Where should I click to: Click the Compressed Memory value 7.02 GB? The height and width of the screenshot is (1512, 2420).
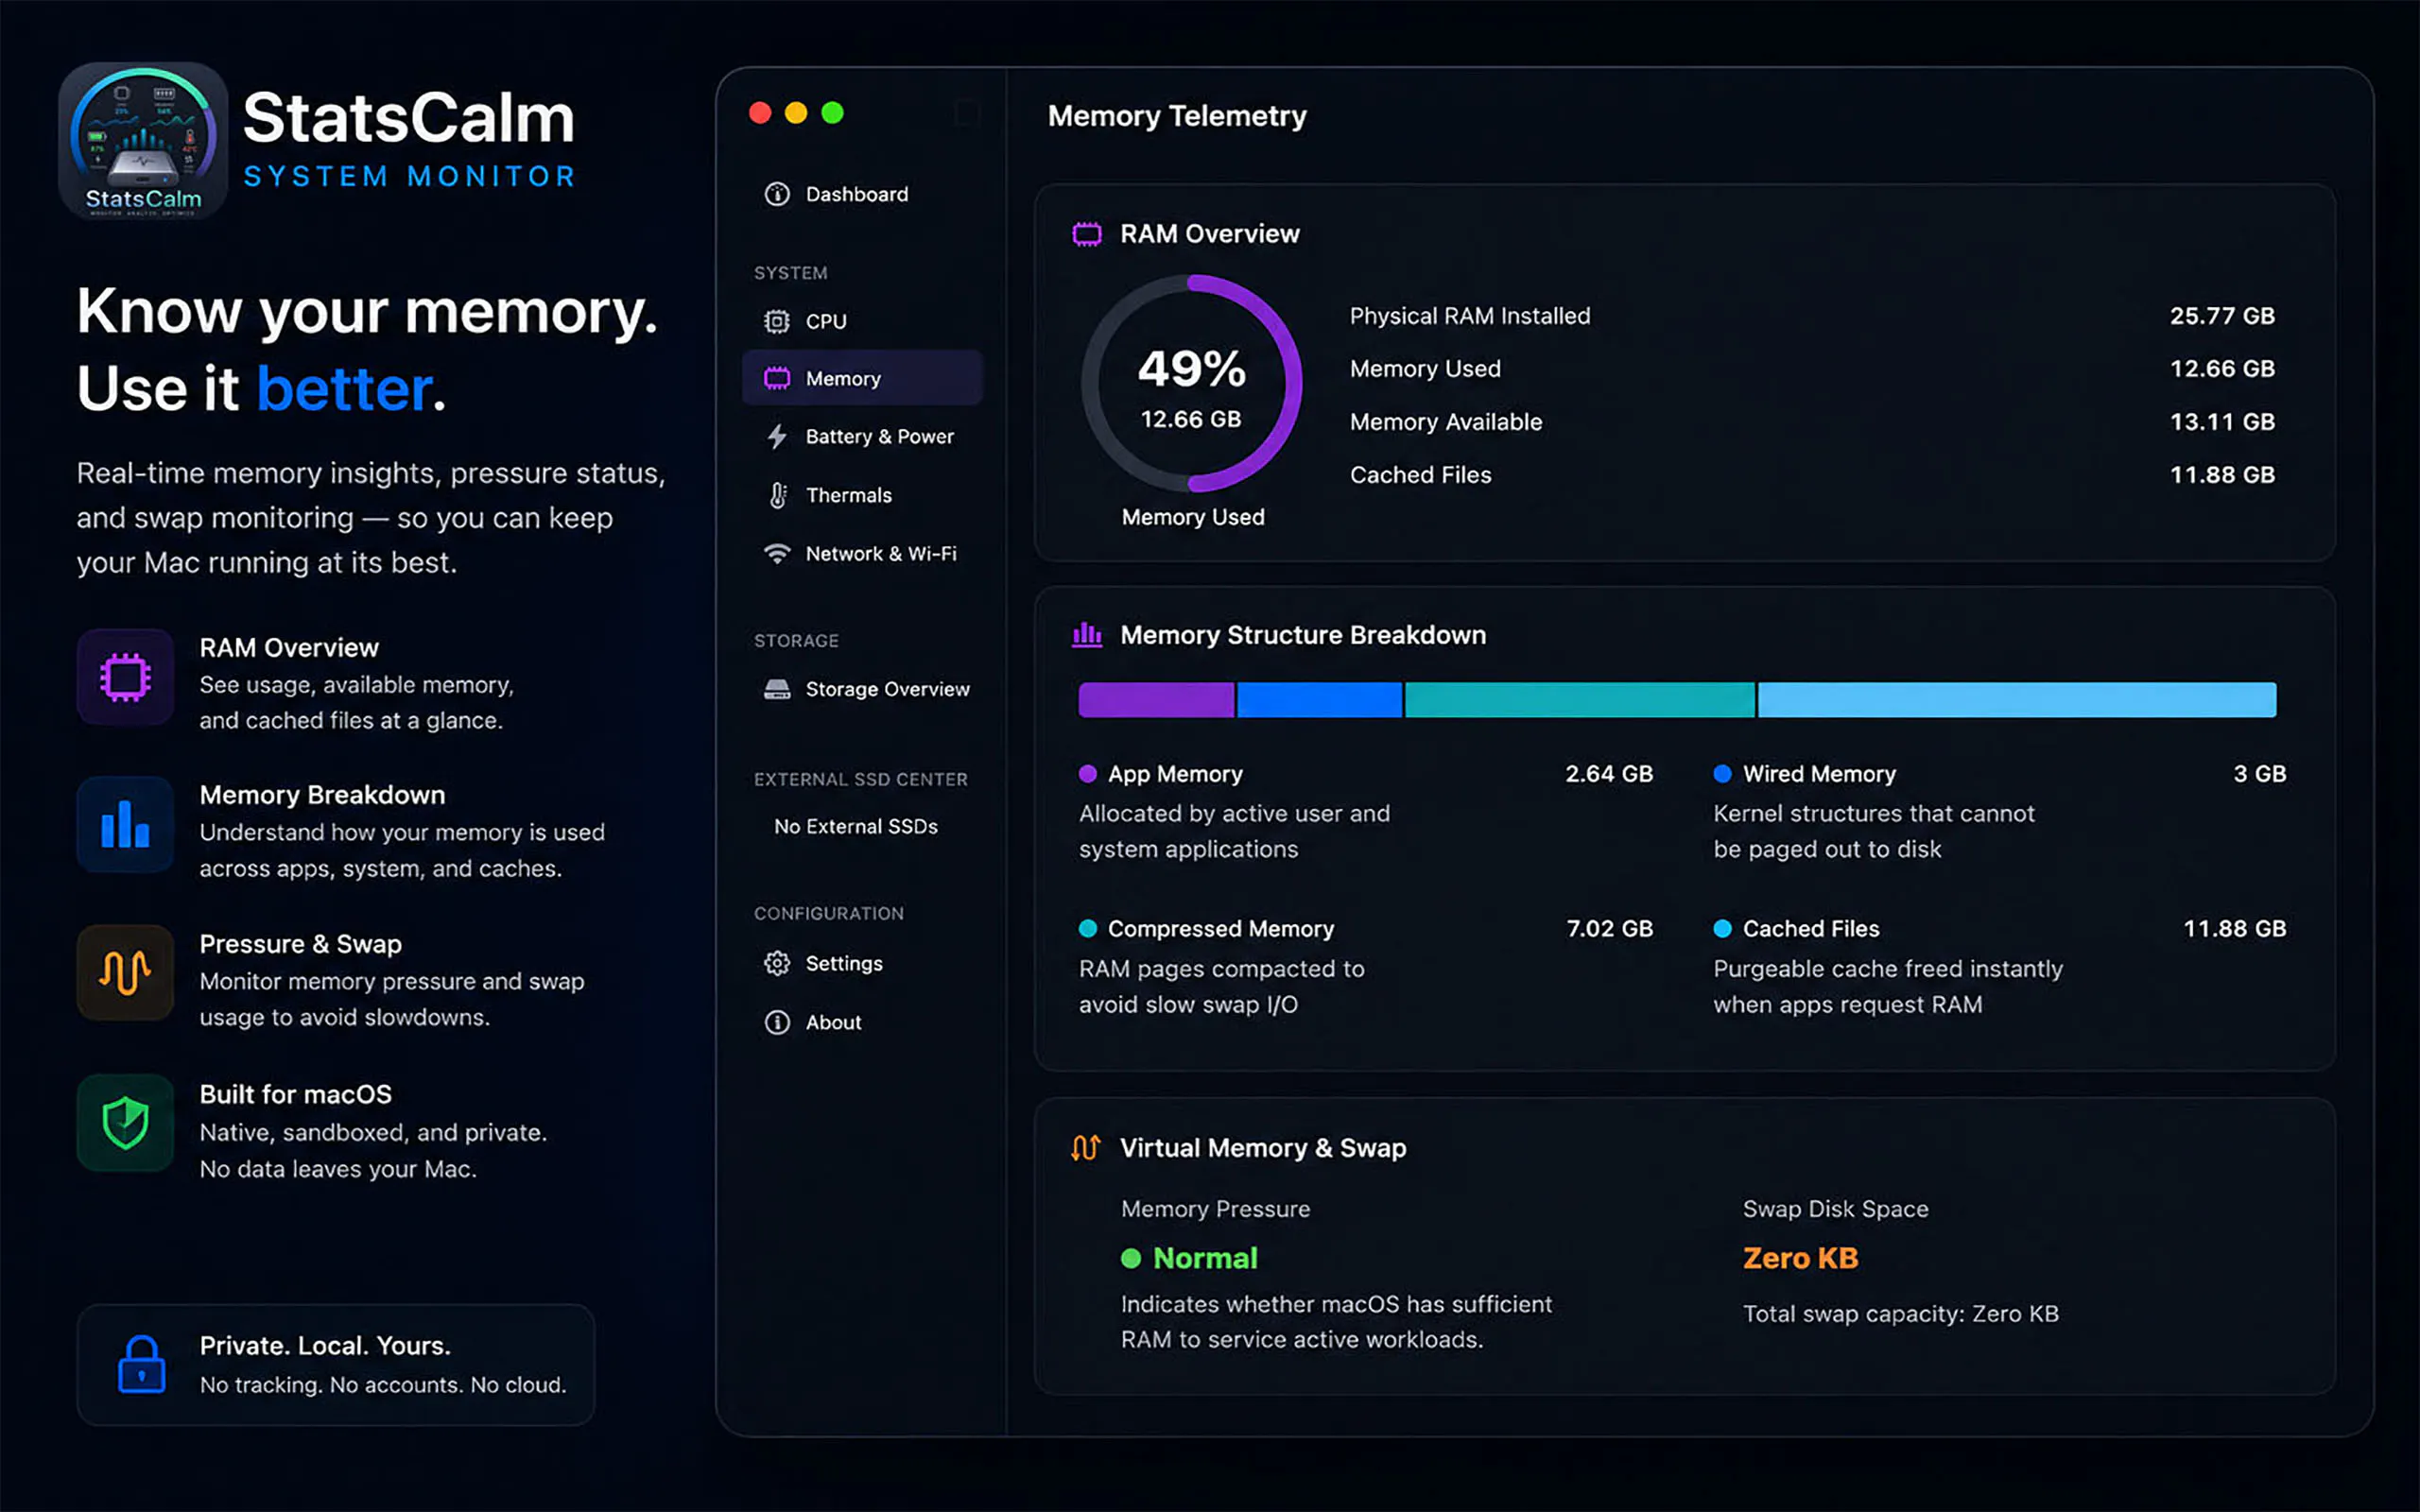pos(1609,929)
